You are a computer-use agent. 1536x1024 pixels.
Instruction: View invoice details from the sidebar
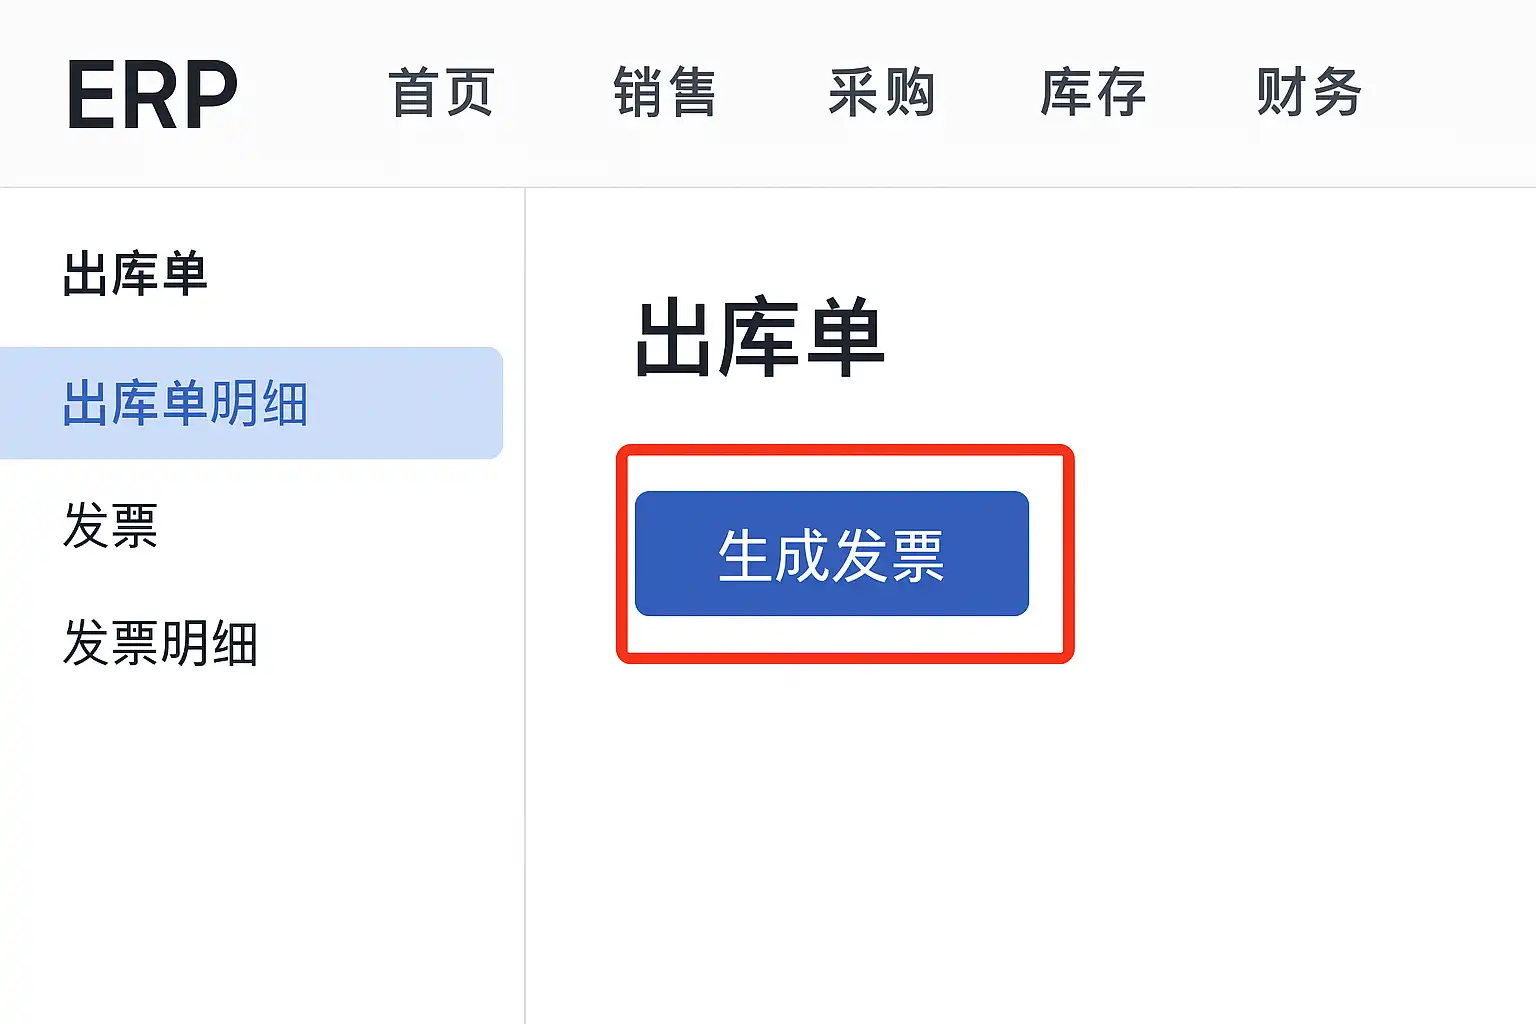point(161,642)
